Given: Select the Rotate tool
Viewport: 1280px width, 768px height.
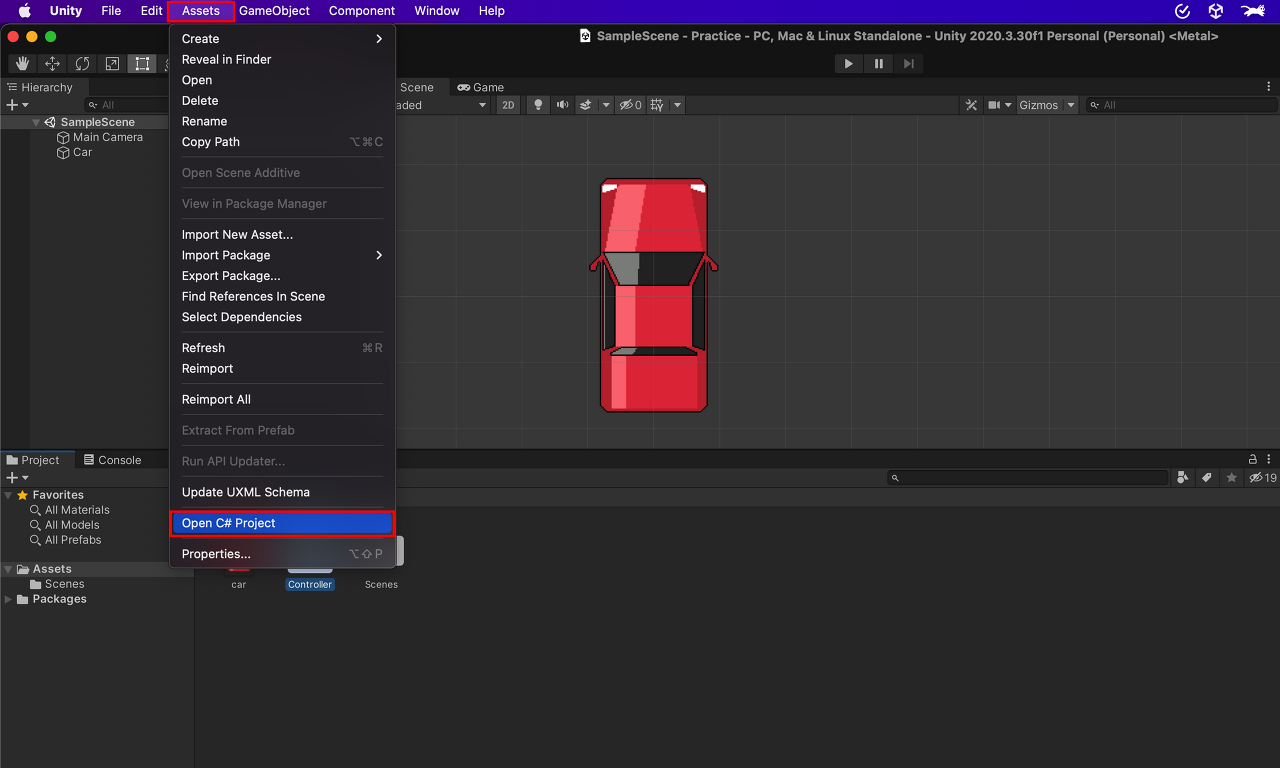Looking at the screenshot, I should tap(82, 64).
